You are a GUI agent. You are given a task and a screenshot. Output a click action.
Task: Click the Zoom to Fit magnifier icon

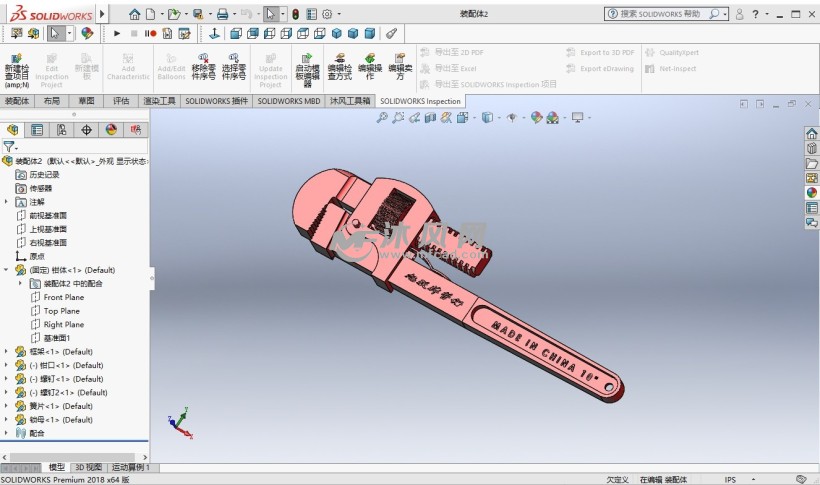click(381, 117)
